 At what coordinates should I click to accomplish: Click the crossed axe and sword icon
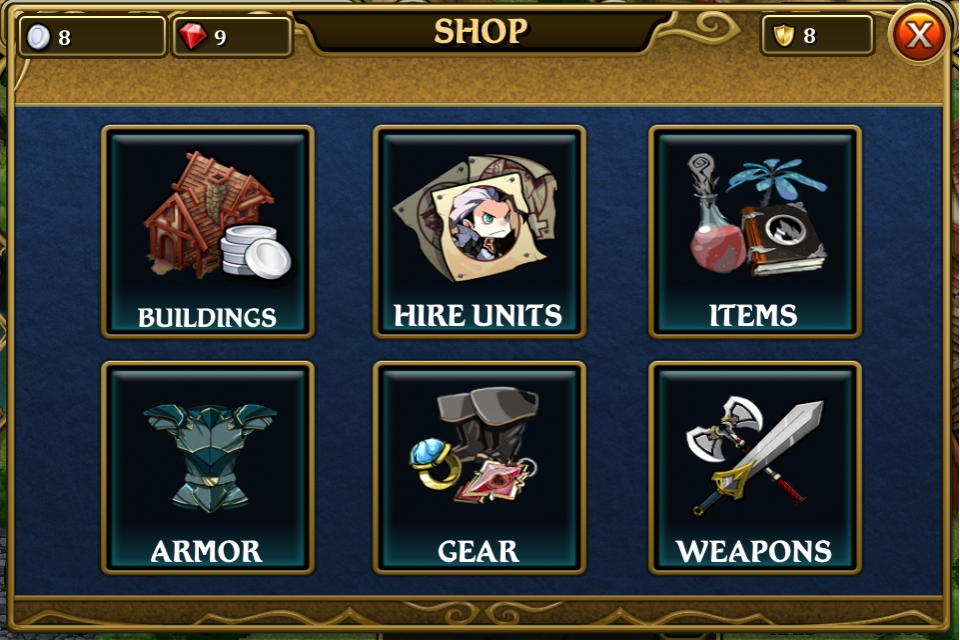click(x=754, y=456)
